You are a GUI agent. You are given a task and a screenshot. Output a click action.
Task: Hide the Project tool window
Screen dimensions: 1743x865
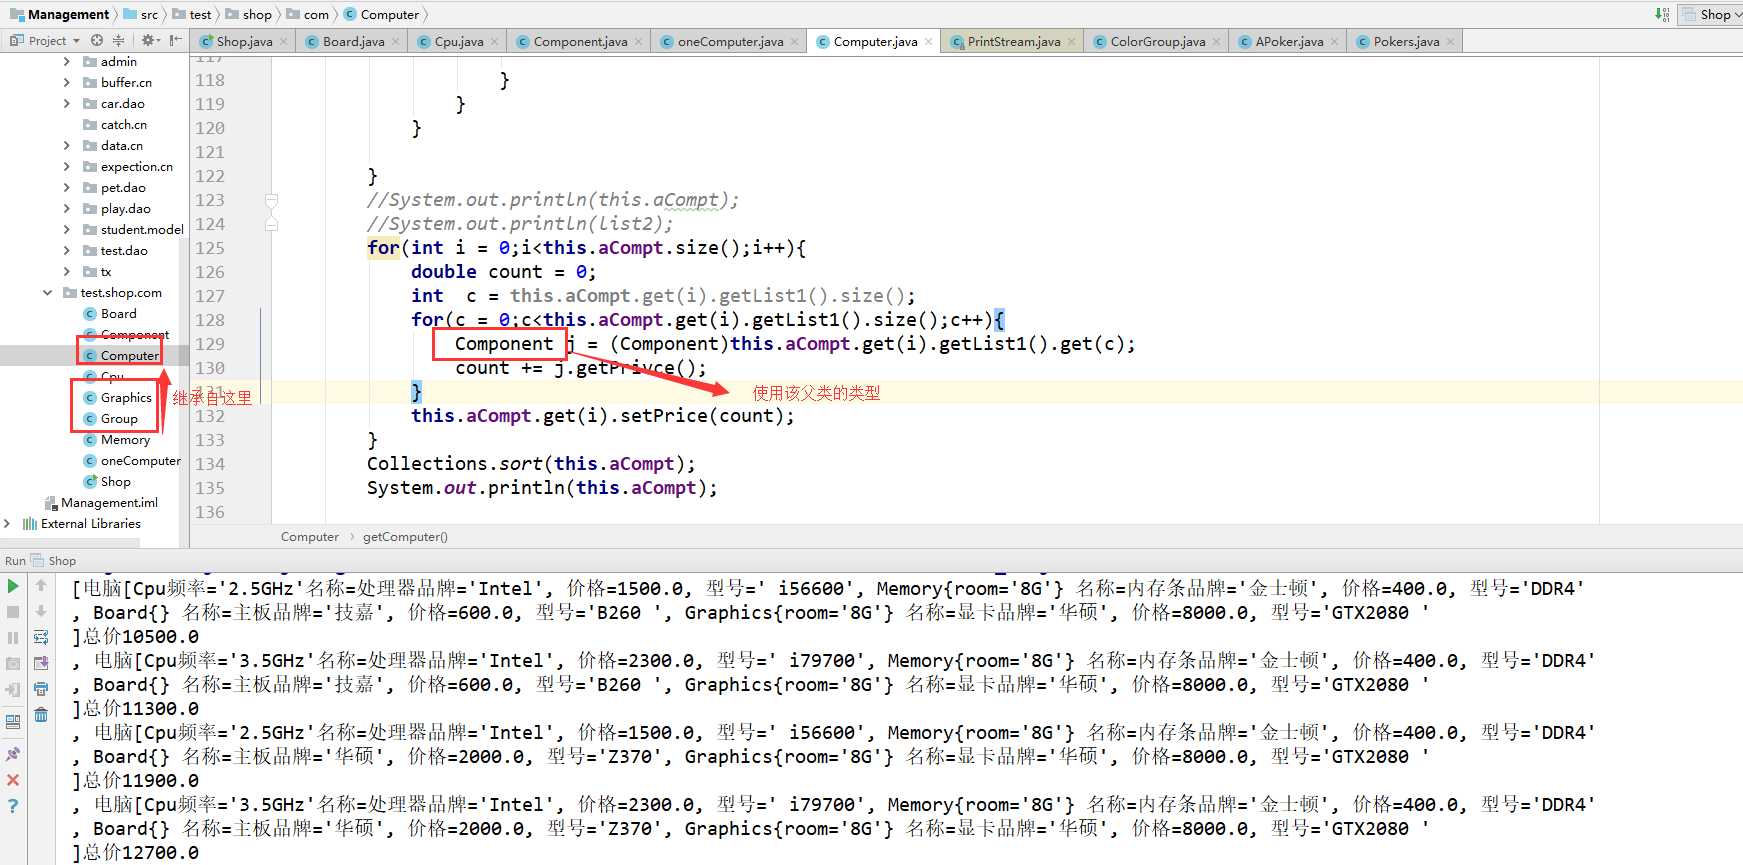[176, 40]
